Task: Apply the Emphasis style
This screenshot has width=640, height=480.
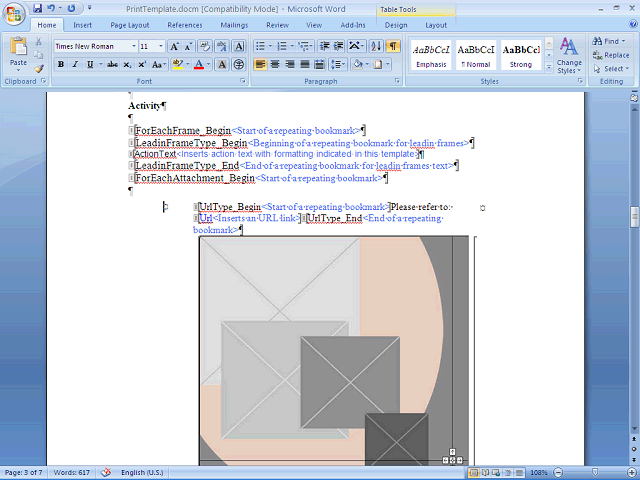Action: click(431, 55)
